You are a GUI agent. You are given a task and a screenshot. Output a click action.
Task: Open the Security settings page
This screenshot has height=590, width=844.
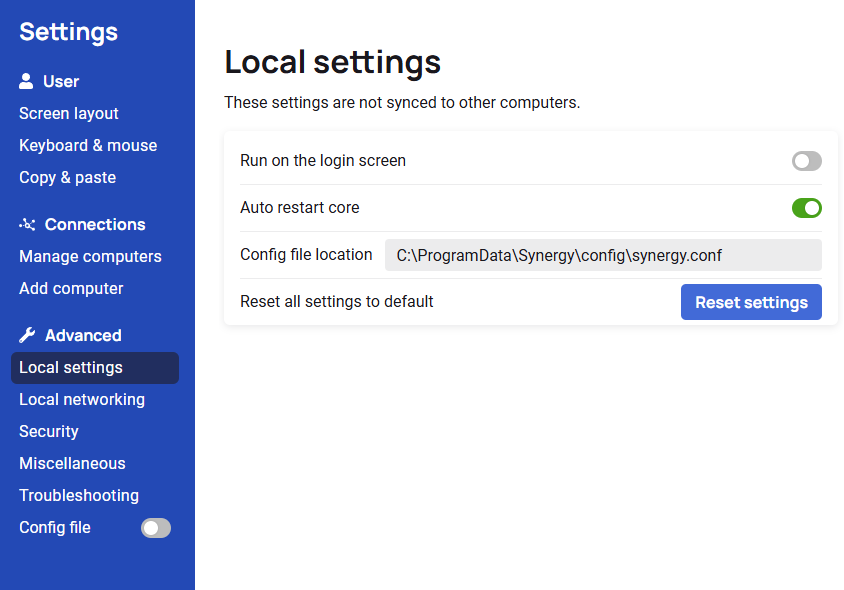pos(48,431)
